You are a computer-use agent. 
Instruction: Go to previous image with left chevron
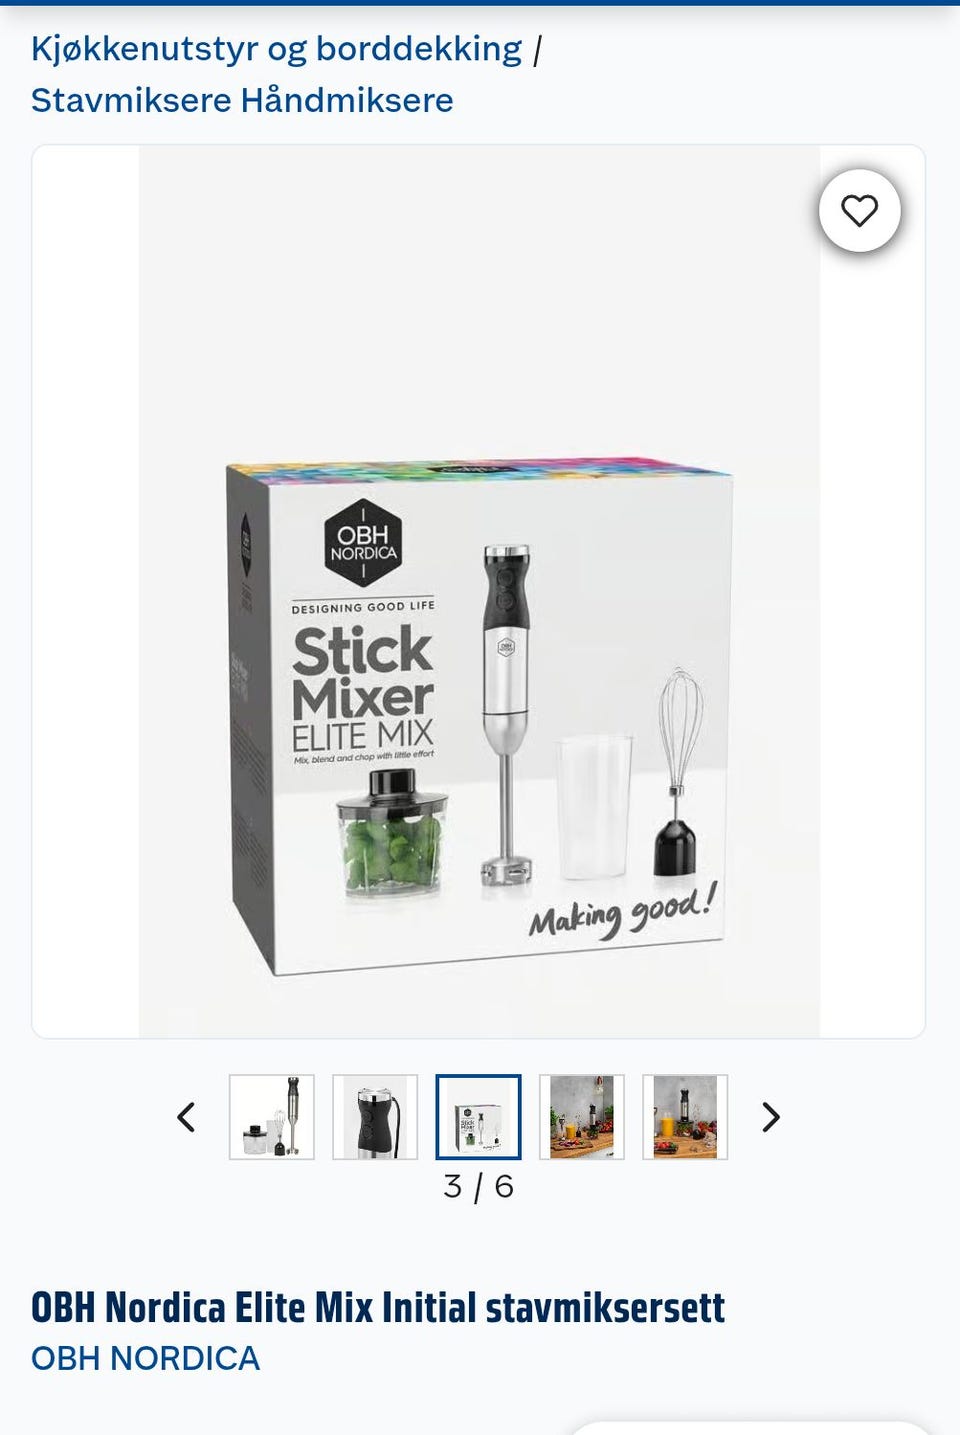(186, 1117)
